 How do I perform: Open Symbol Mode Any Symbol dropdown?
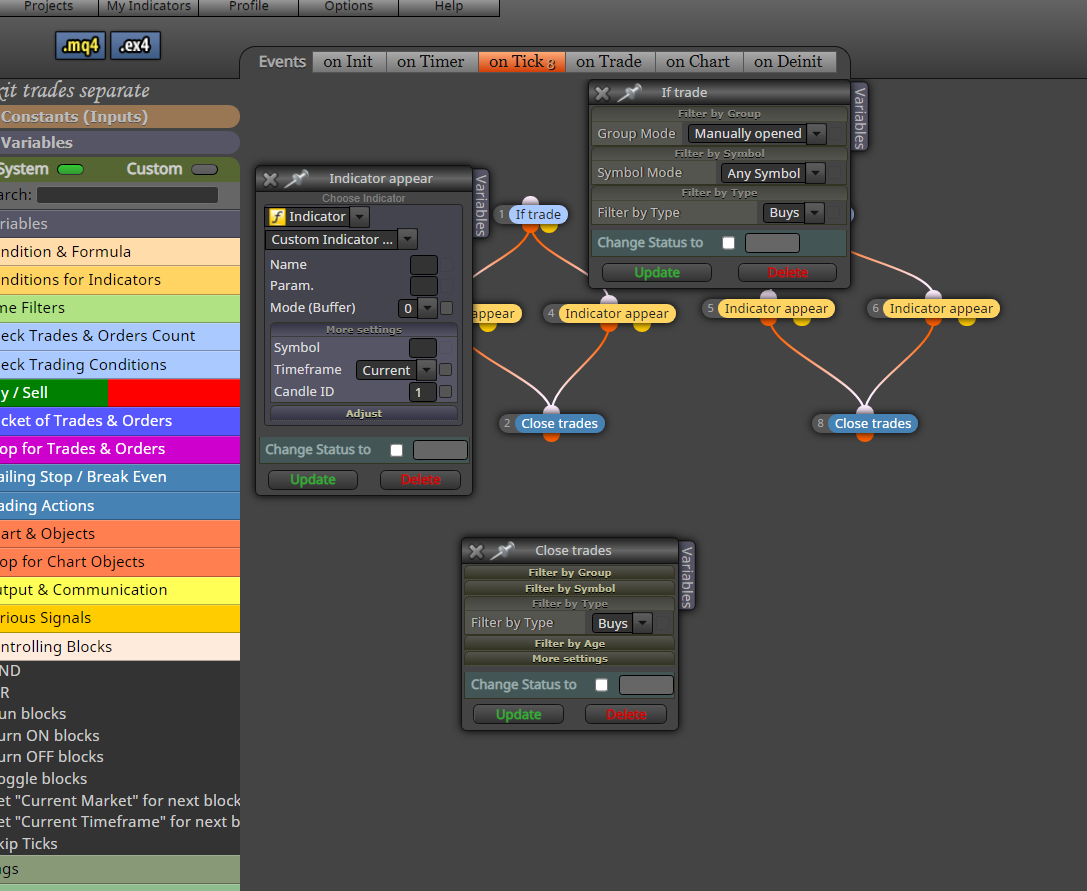point(815,173)
